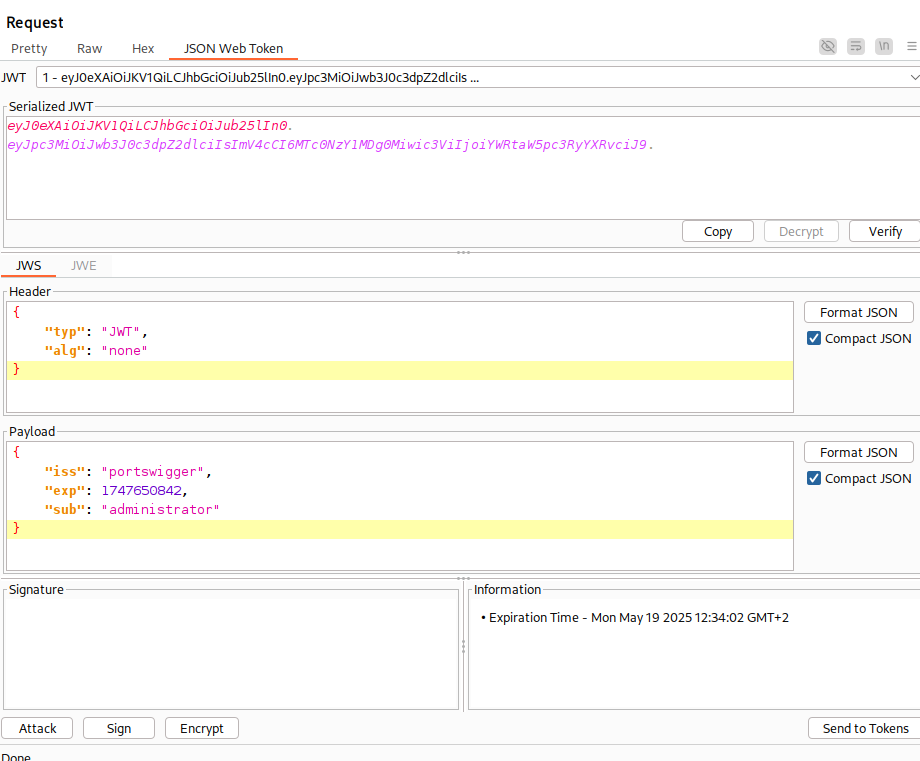This screenshot has width=920, height=761.
Task: Click the "none" value of alg in Header
Action: click(x=124, y=350)
